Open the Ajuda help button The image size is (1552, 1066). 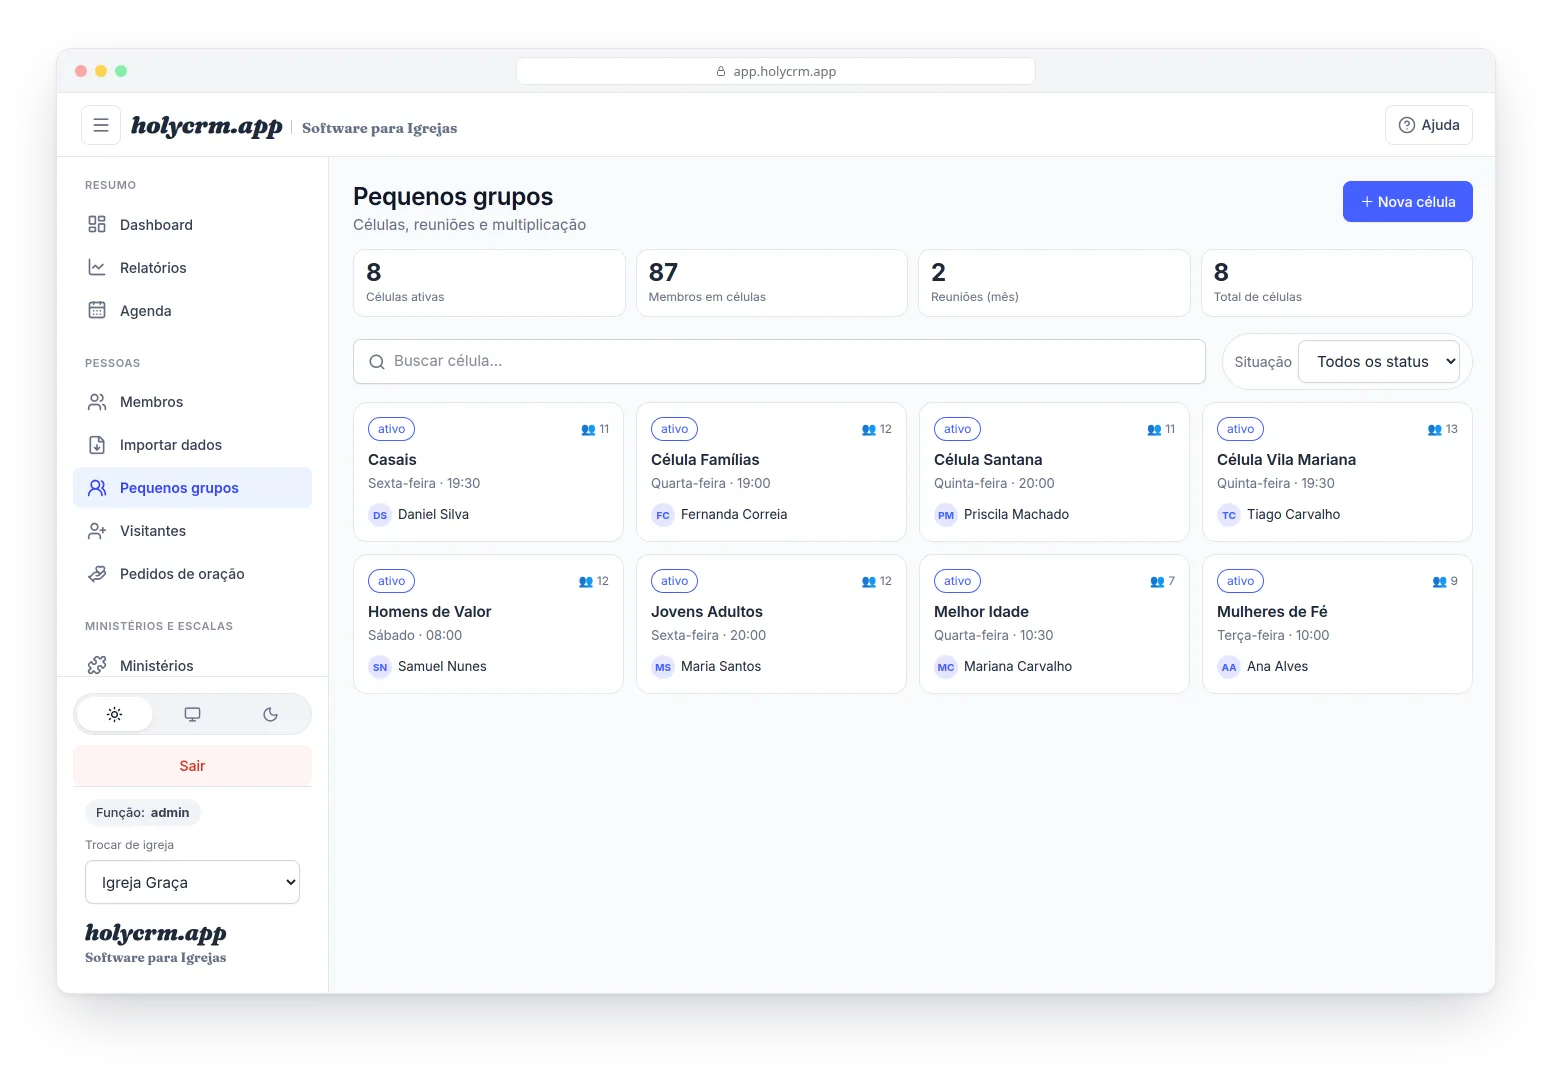[x=1428, y=125]
